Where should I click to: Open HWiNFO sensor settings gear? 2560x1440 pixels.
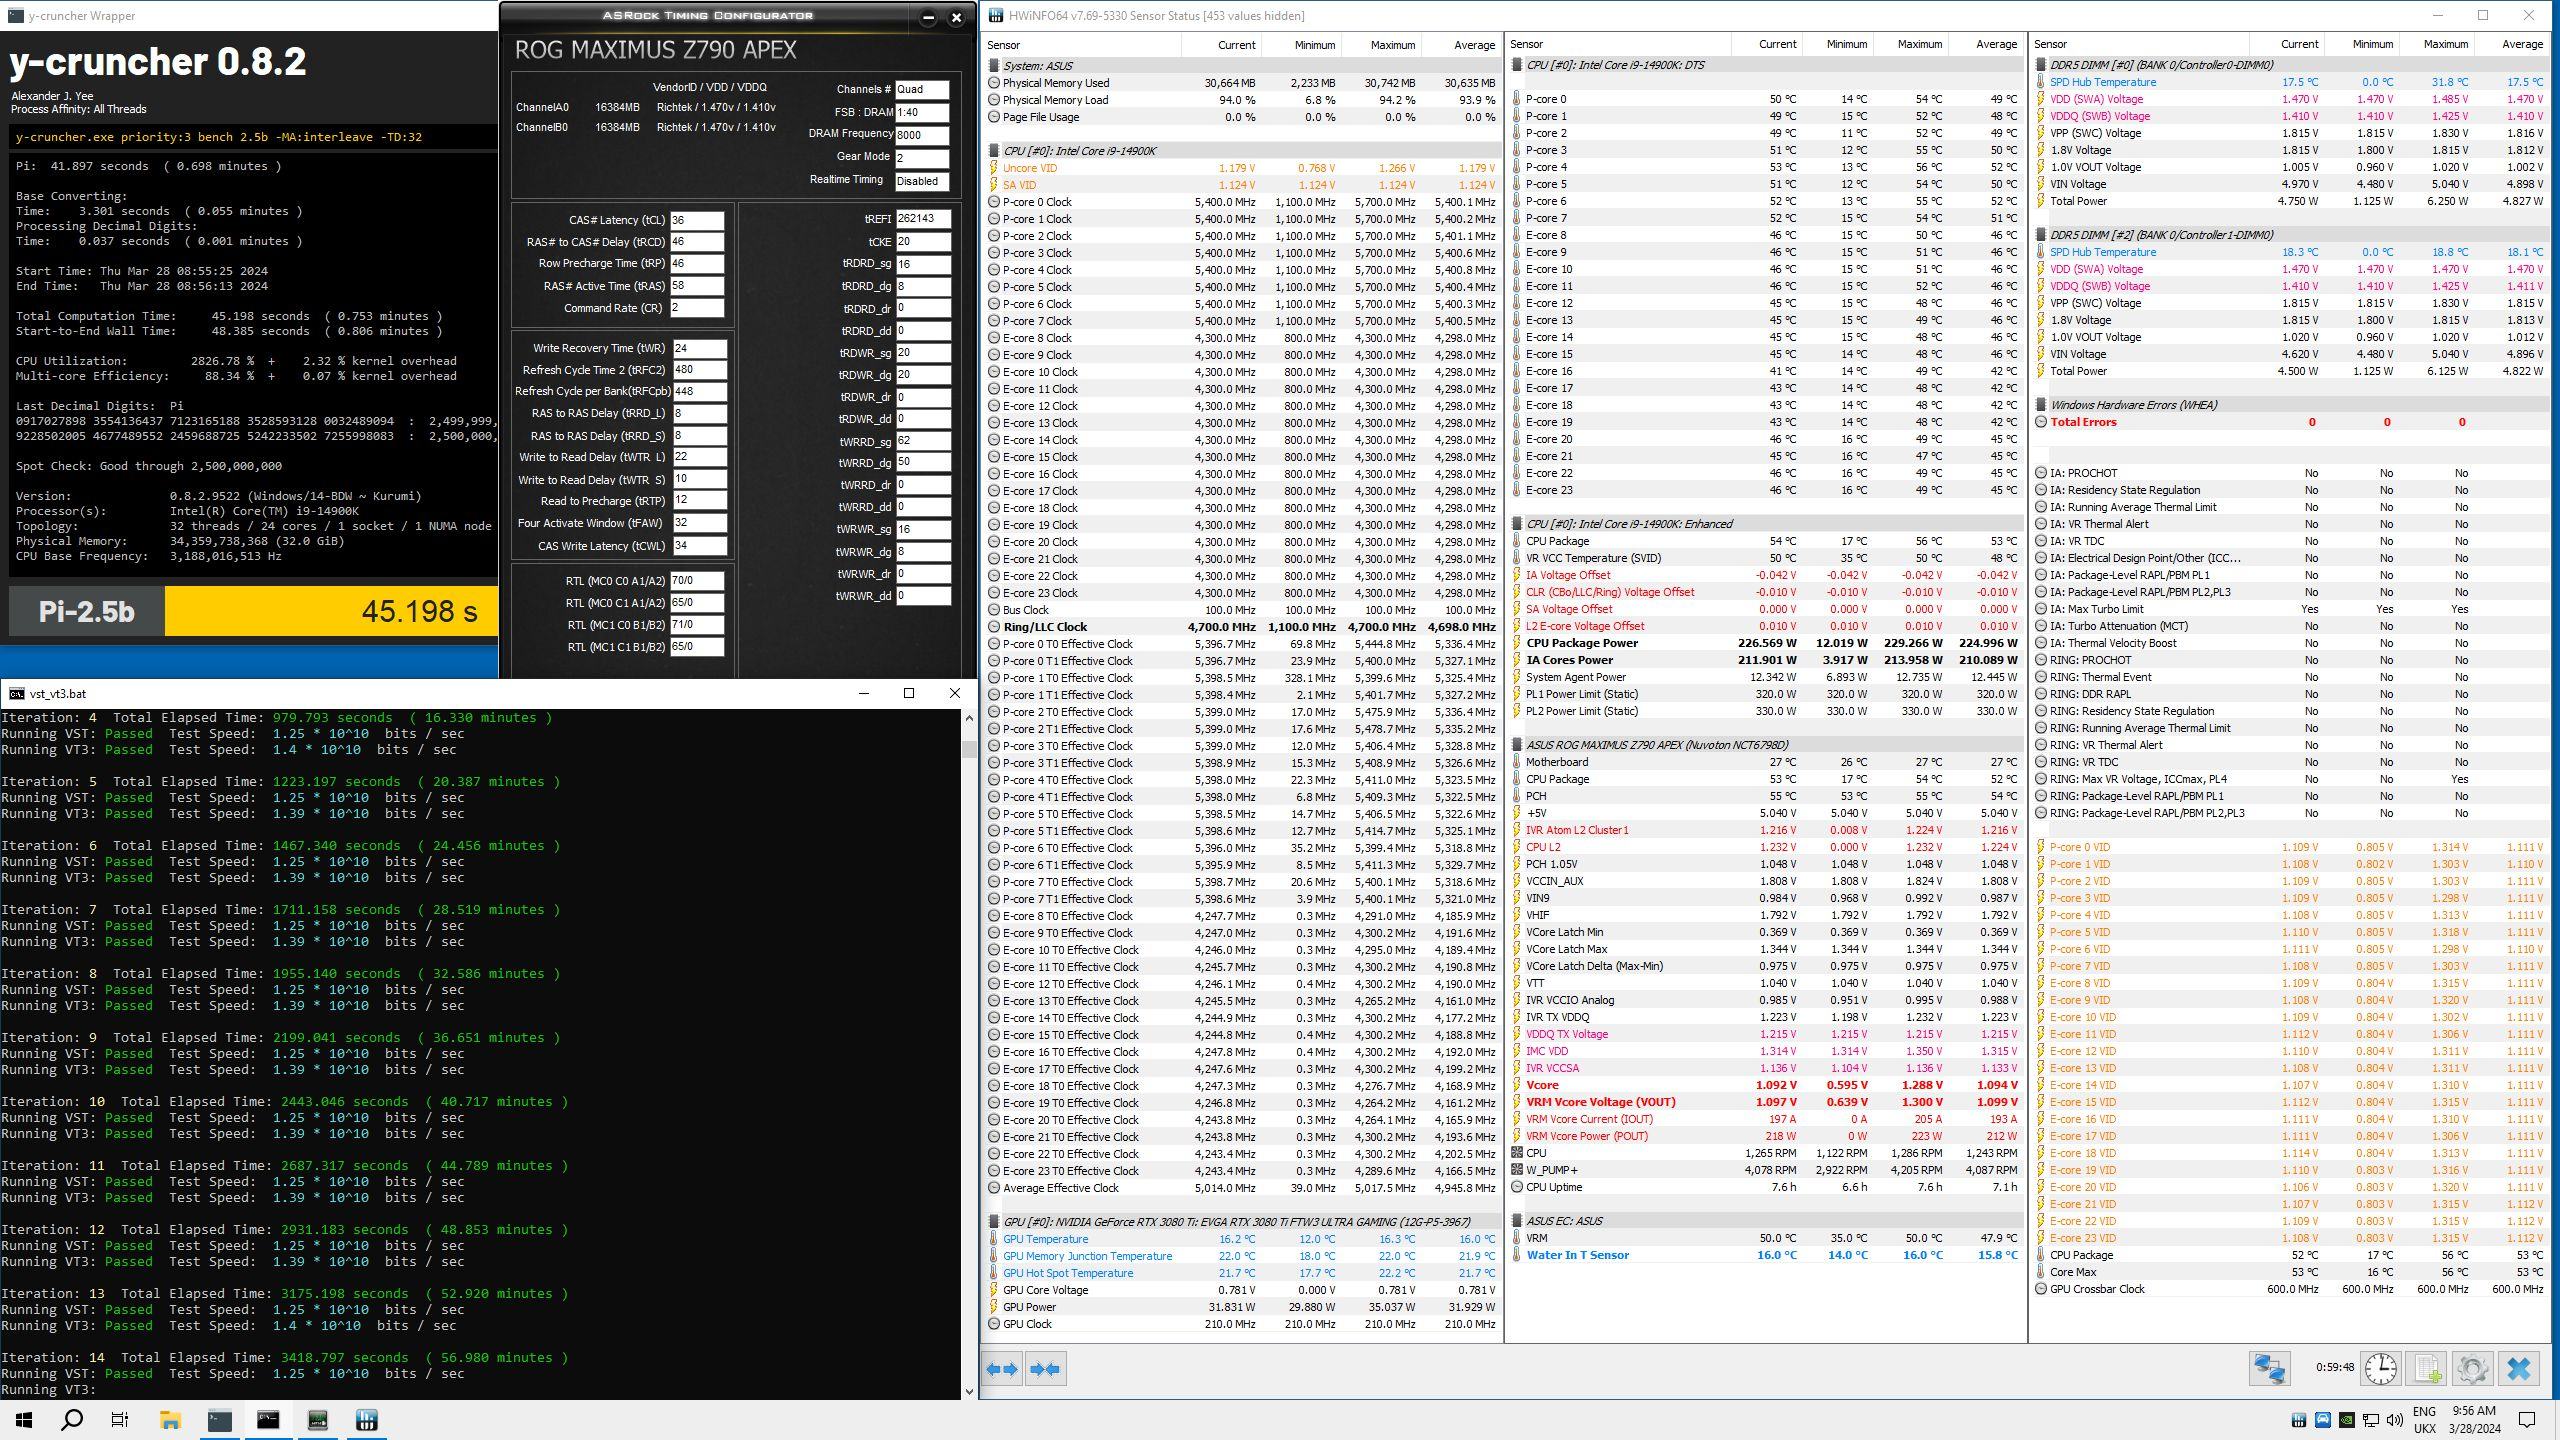2472,1368
